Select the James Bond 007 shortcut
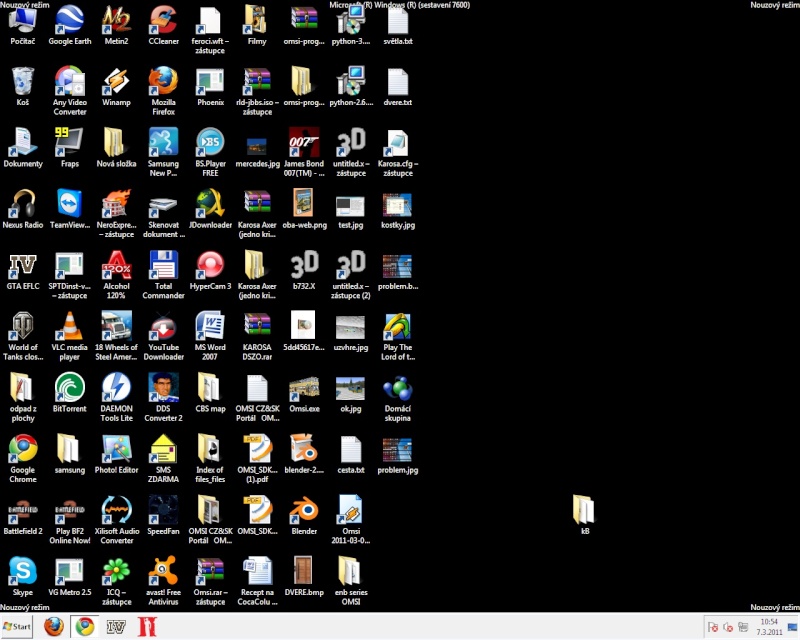 (304, 152)
